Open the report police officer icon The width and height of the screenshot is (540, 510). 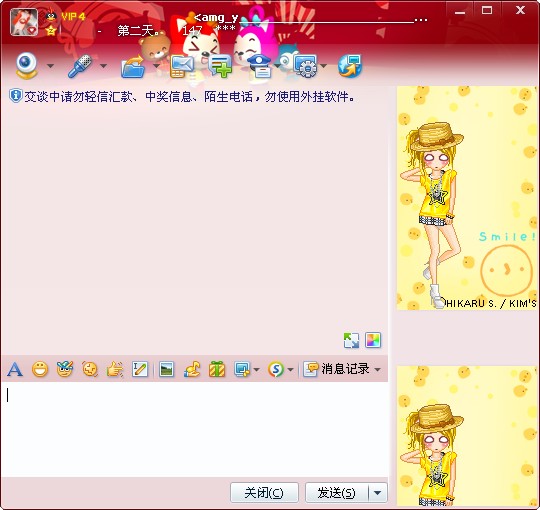(x=260, y=66)
